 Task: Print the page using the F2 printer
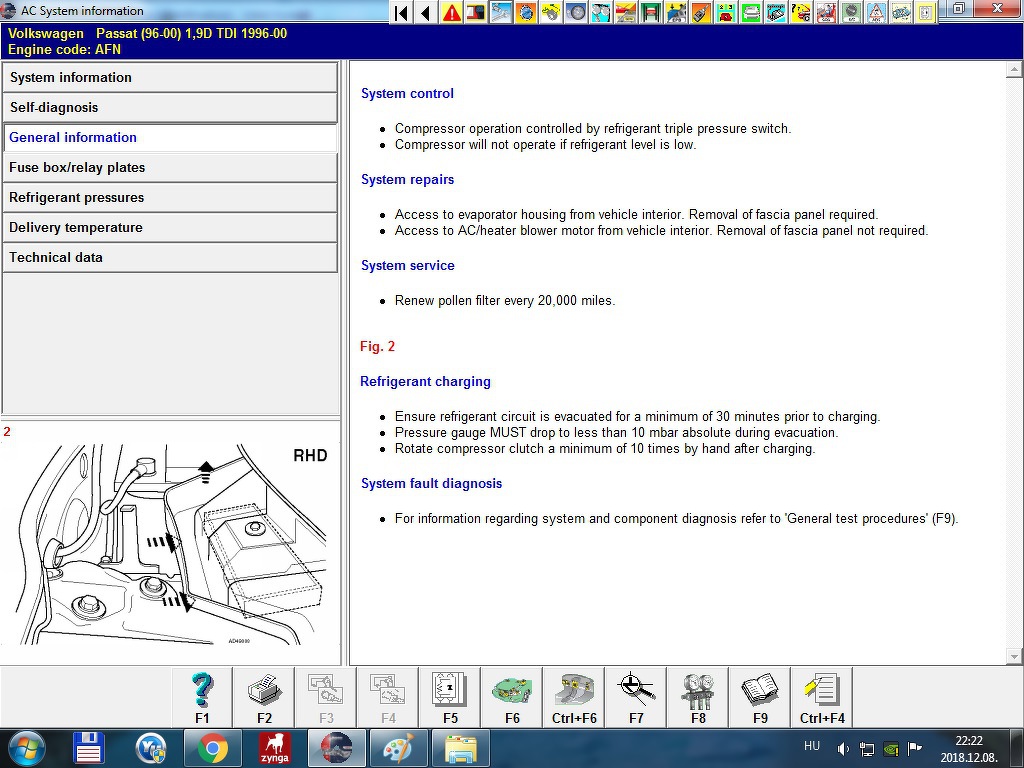tap(264, 697)
